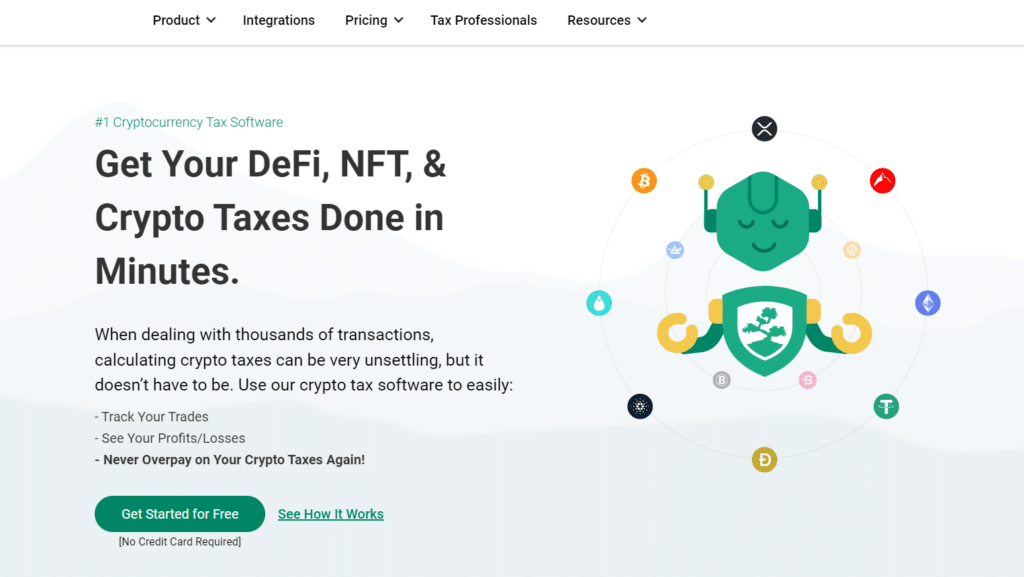Click the paragraph about thousands of transactions
This screenshot has width=1024, height=577.
point(304,360)
